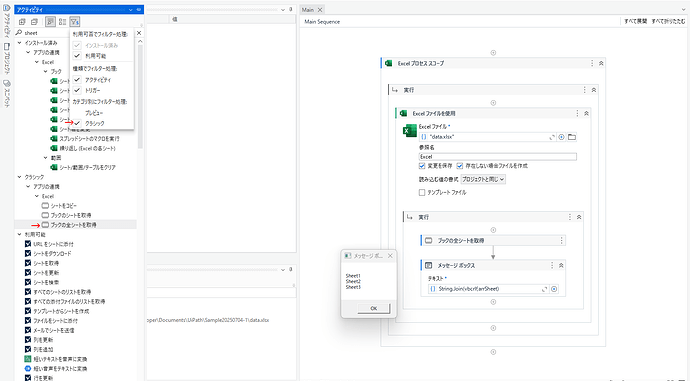Open the プロジェクトと同じ format dropdown
Image resolution: width=690 pixels, height=381 pixels.
pos(483,179)
